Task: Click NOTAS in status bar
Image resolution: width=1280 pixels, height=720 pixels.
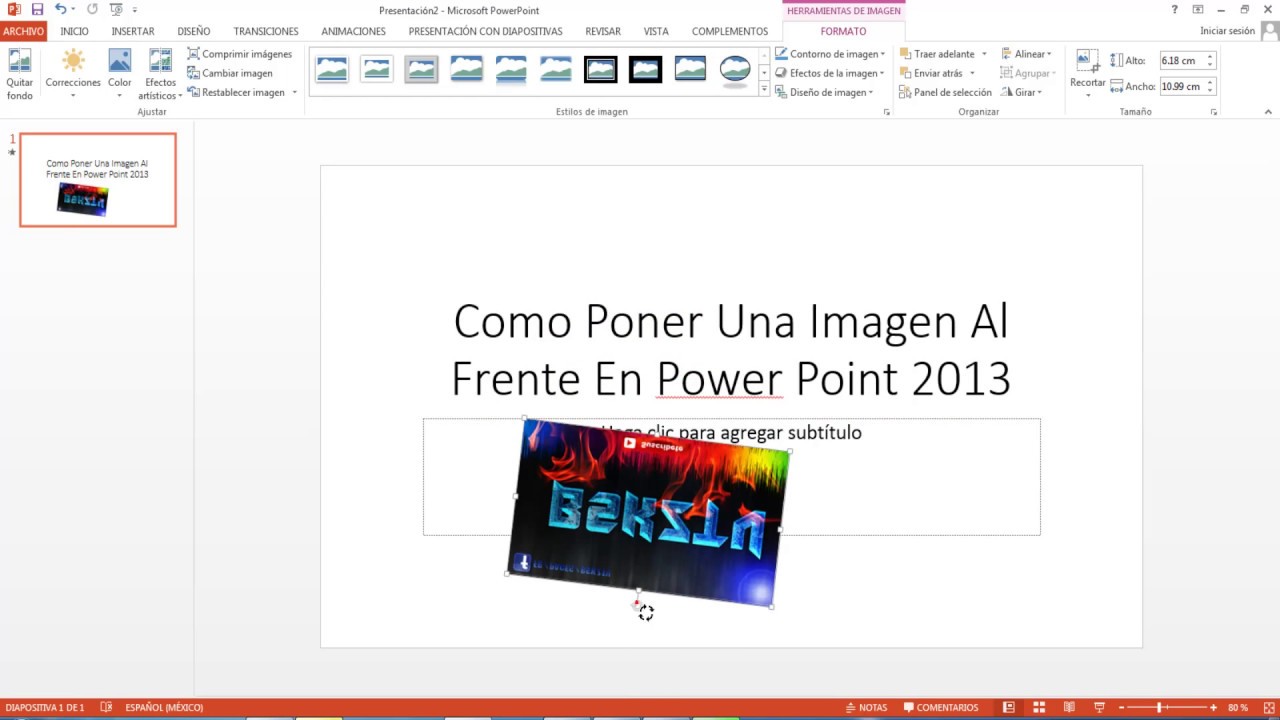Action: coord(866,708)
